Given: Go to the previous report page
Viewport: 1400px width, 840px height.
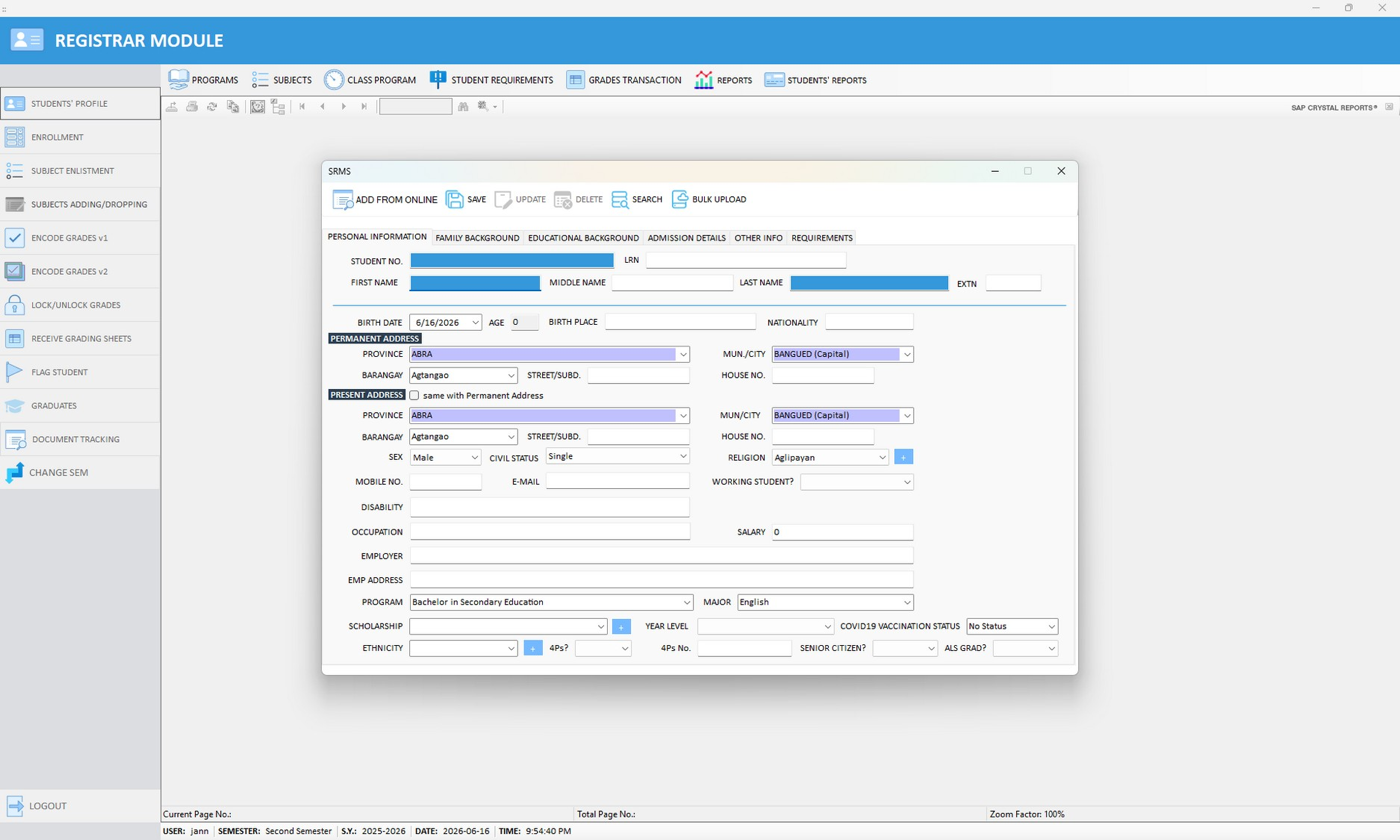Looking at the screenshot, I should pos(322,106).
